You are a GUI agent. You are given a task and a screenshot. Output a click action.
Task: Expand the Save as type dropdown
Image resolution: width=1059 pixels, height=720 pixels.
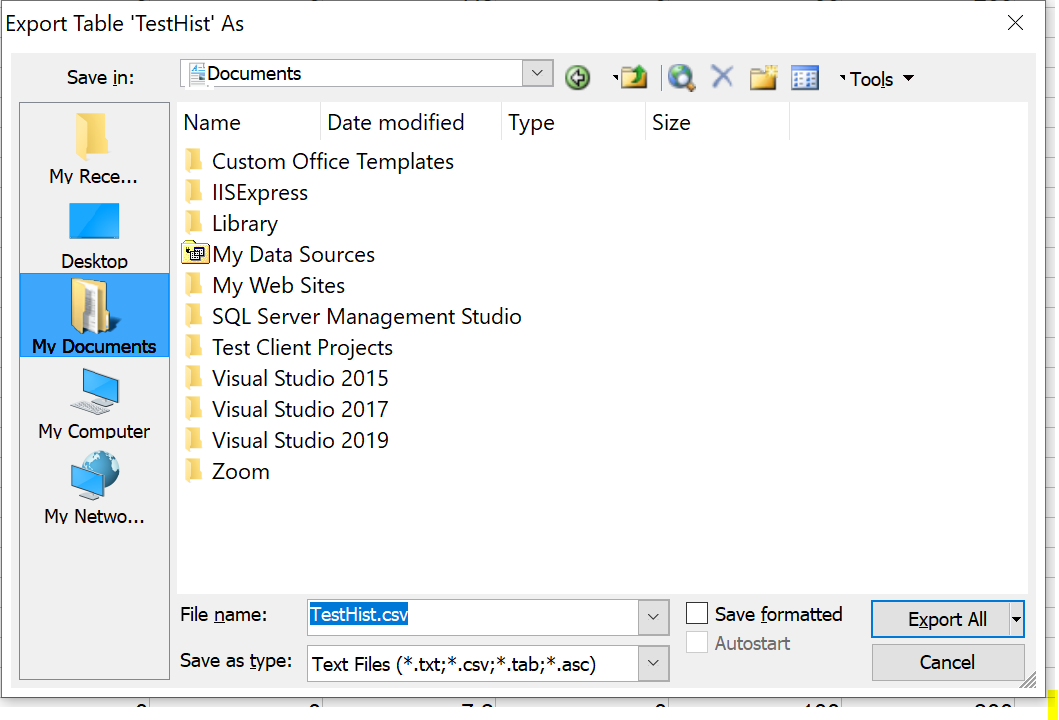point(653,663)
